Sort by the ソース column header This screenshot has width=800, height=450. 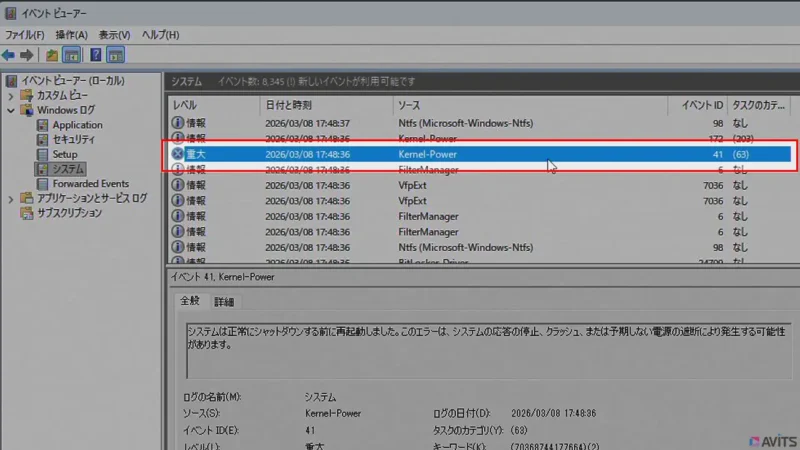[x=531, y=105]
